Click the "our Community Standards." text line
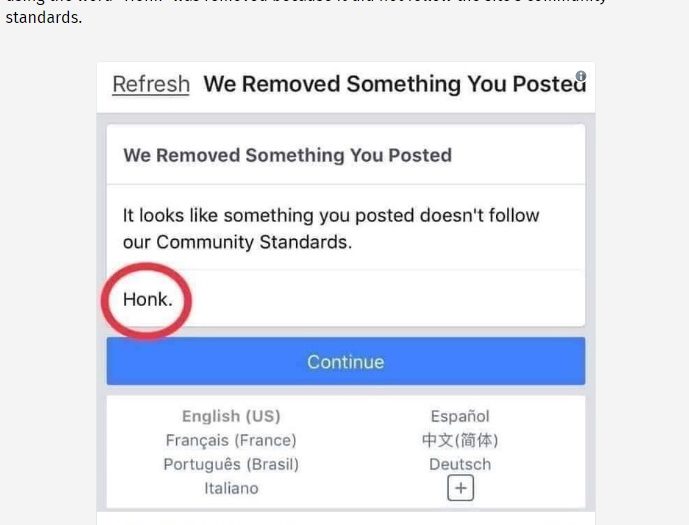This screenshot has width=689, height=525. click(x=237, y=242)
